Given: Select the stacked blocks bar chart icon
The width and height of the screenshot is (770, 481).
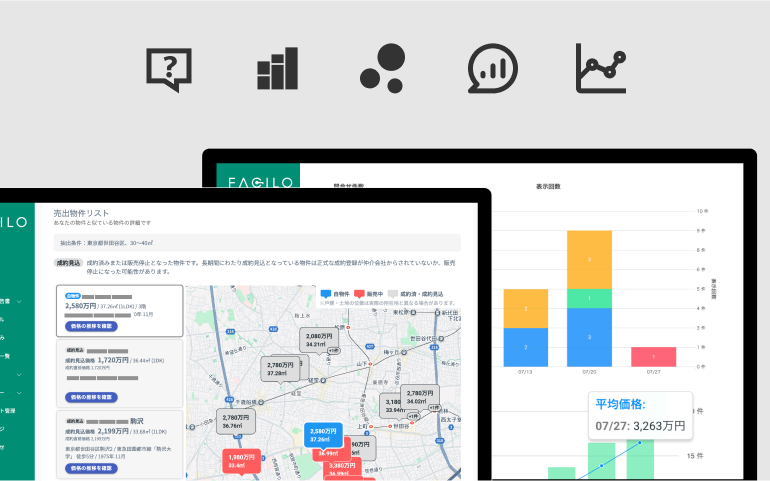Looking at the screenshot, I should click(x=277, y=69).
